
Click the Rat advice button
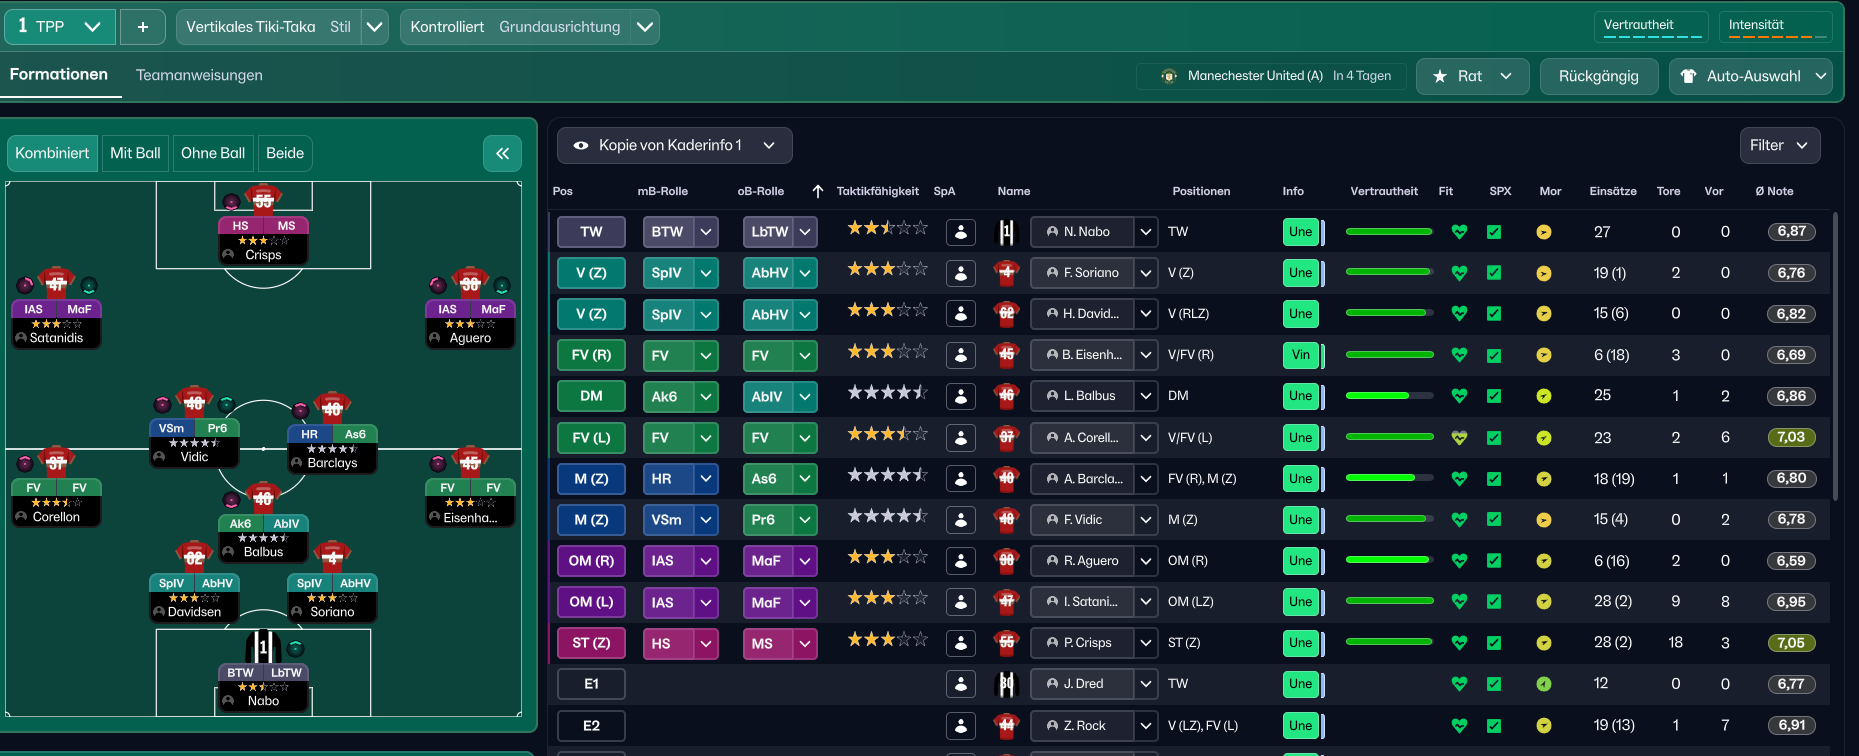coord(1472,76)
